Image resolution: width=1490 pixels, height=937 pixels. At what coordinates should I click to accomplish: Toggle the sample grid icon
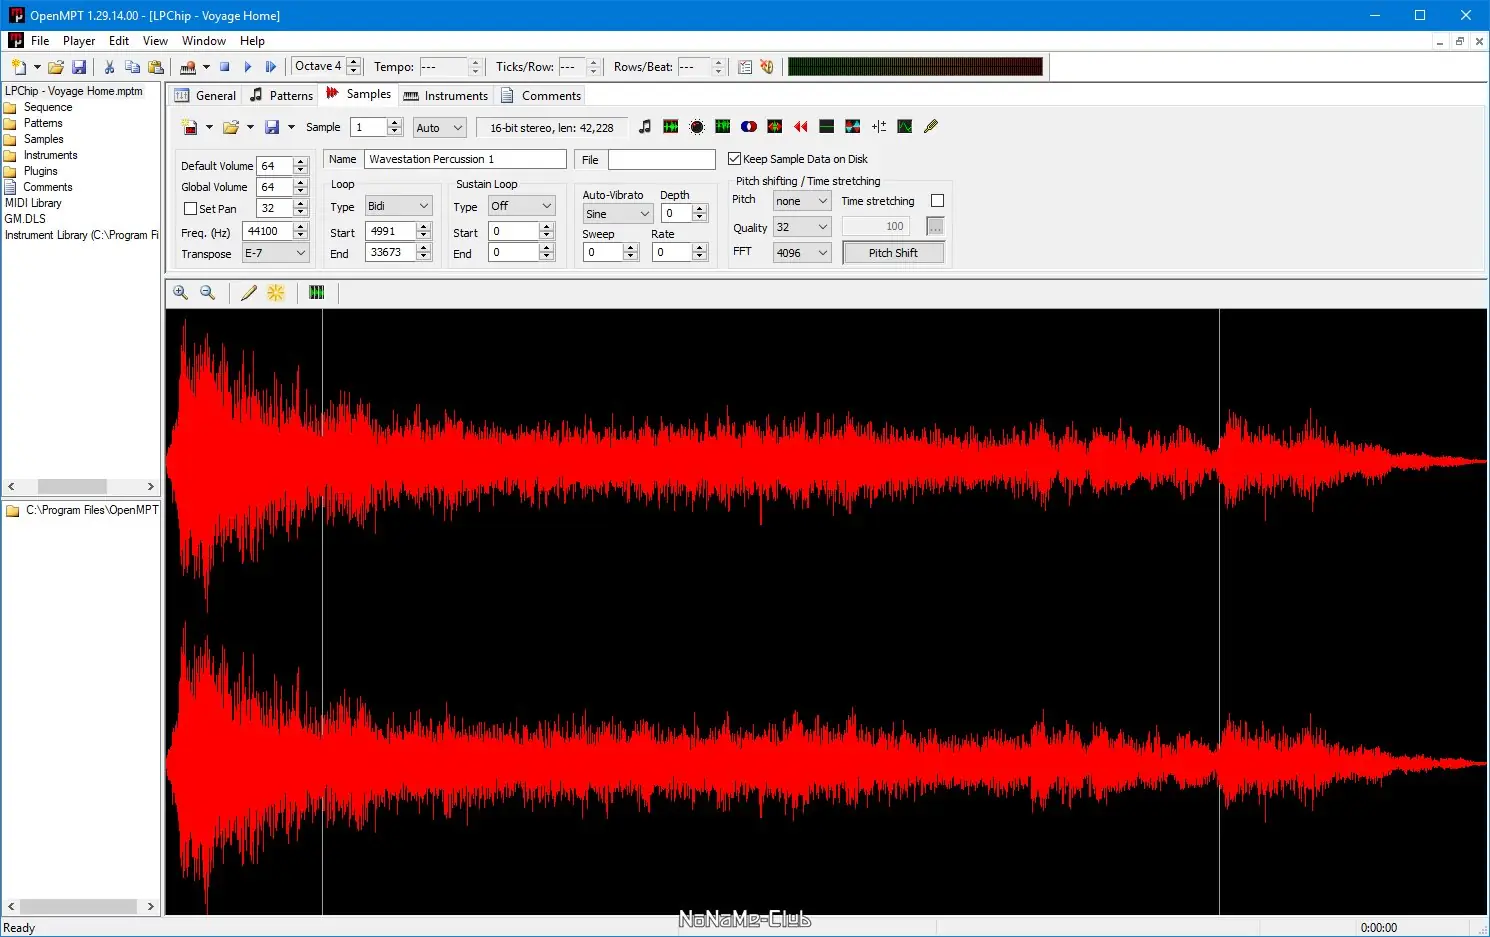click(317, 293)
